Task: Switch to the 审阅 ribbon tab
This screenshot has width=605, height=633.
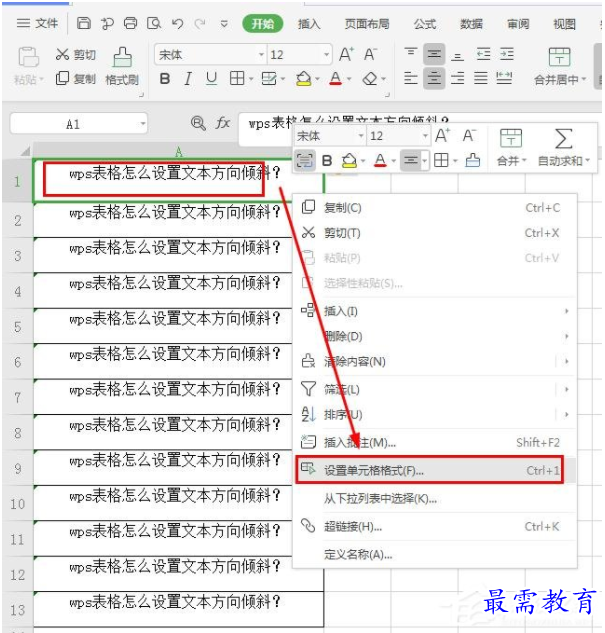Action: click(x=518, y=24)
